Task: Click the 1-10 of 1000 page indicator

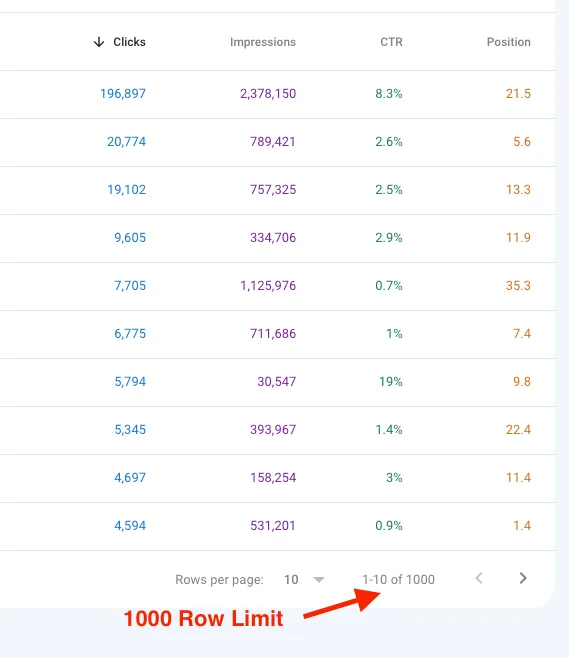Action: point(398,580)
